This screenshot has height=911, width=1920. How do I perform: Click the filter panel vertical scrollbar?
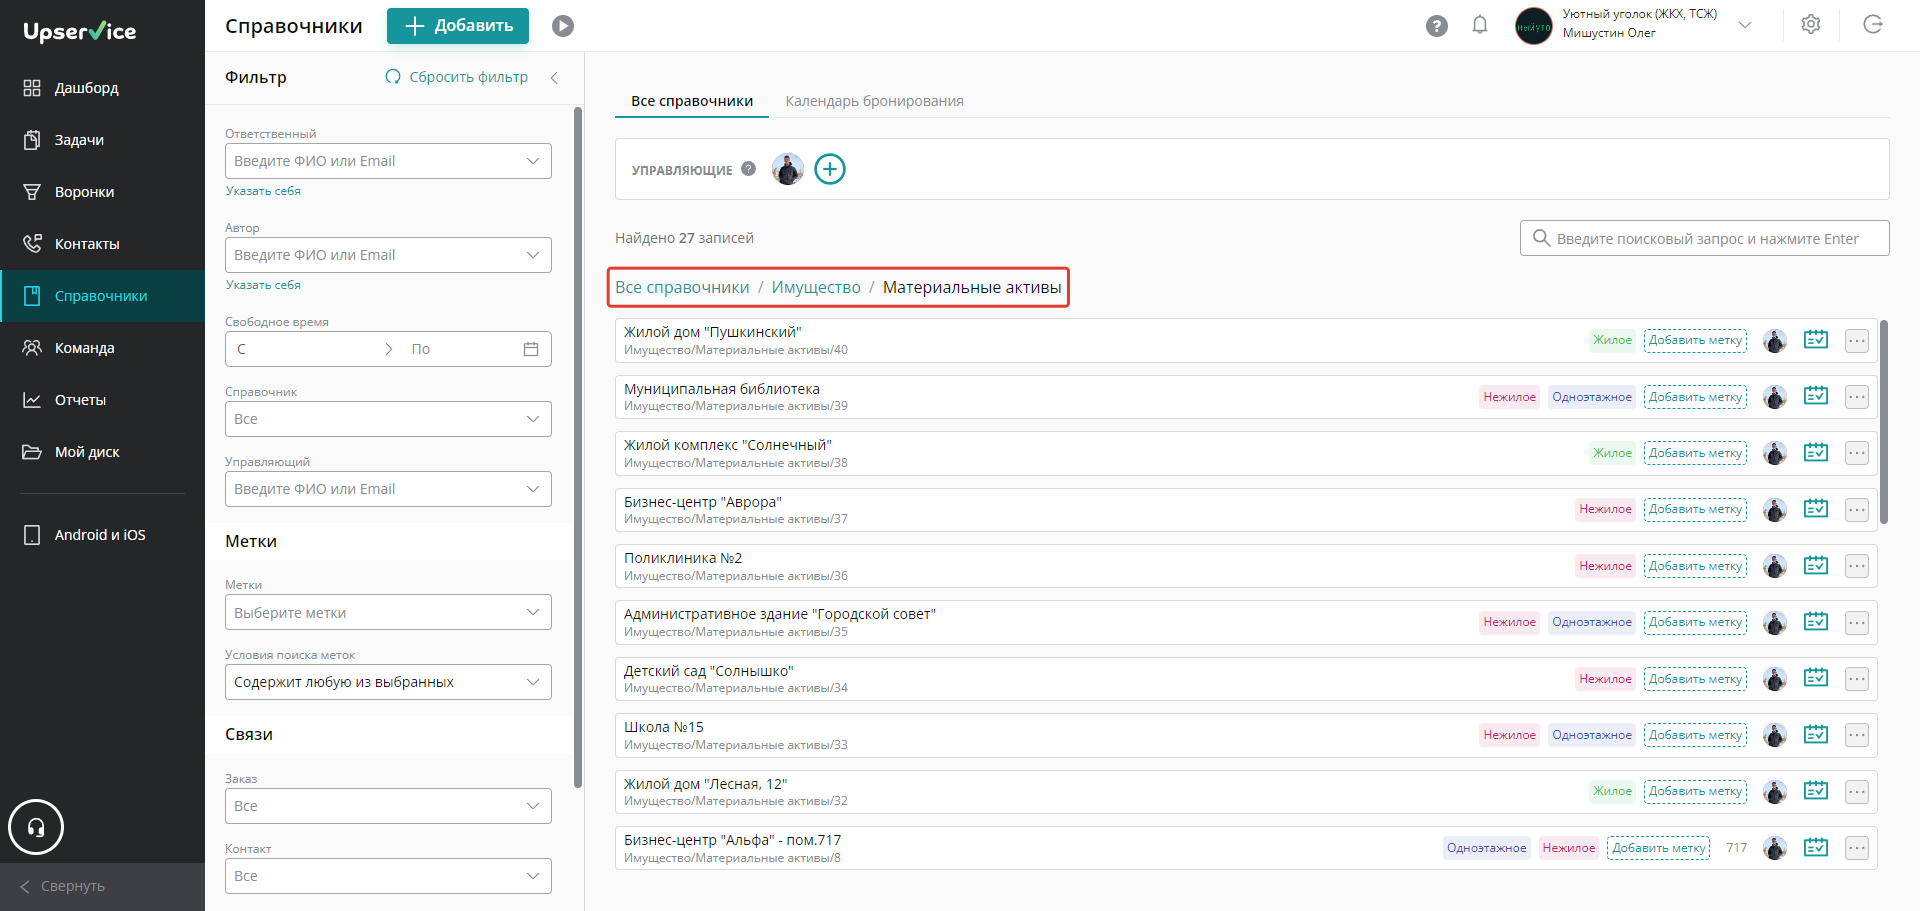pyautogui.click(x=578, y=448)
